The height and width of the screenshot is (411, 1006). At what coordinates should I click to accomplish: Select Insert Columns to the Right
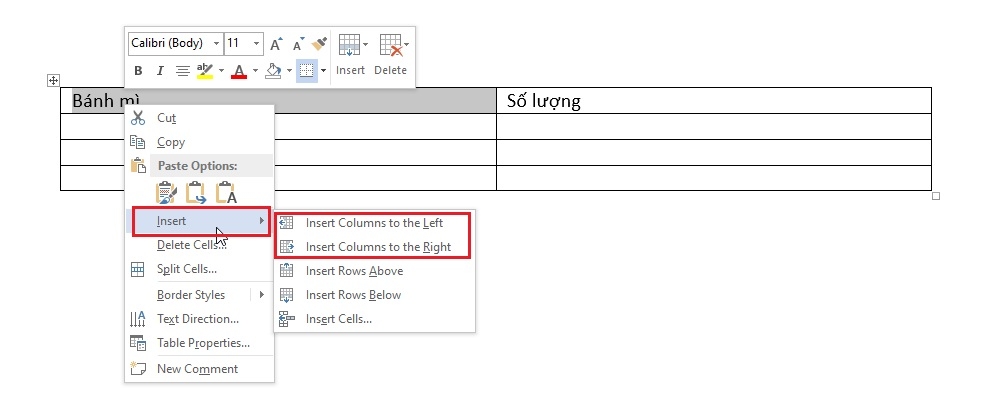coord(375,247)
